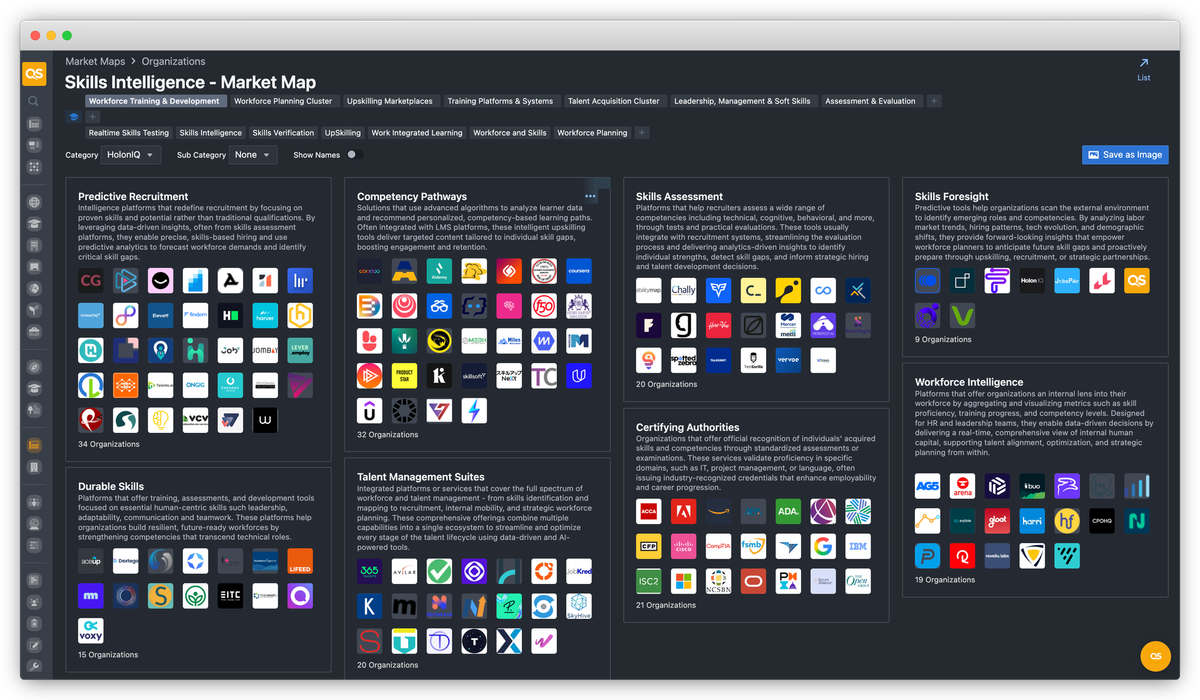Click the QS logo in Skills Foresight
Image resolution: width=1200 pixels, height=700 pixels.
(x=1137, y=281)
